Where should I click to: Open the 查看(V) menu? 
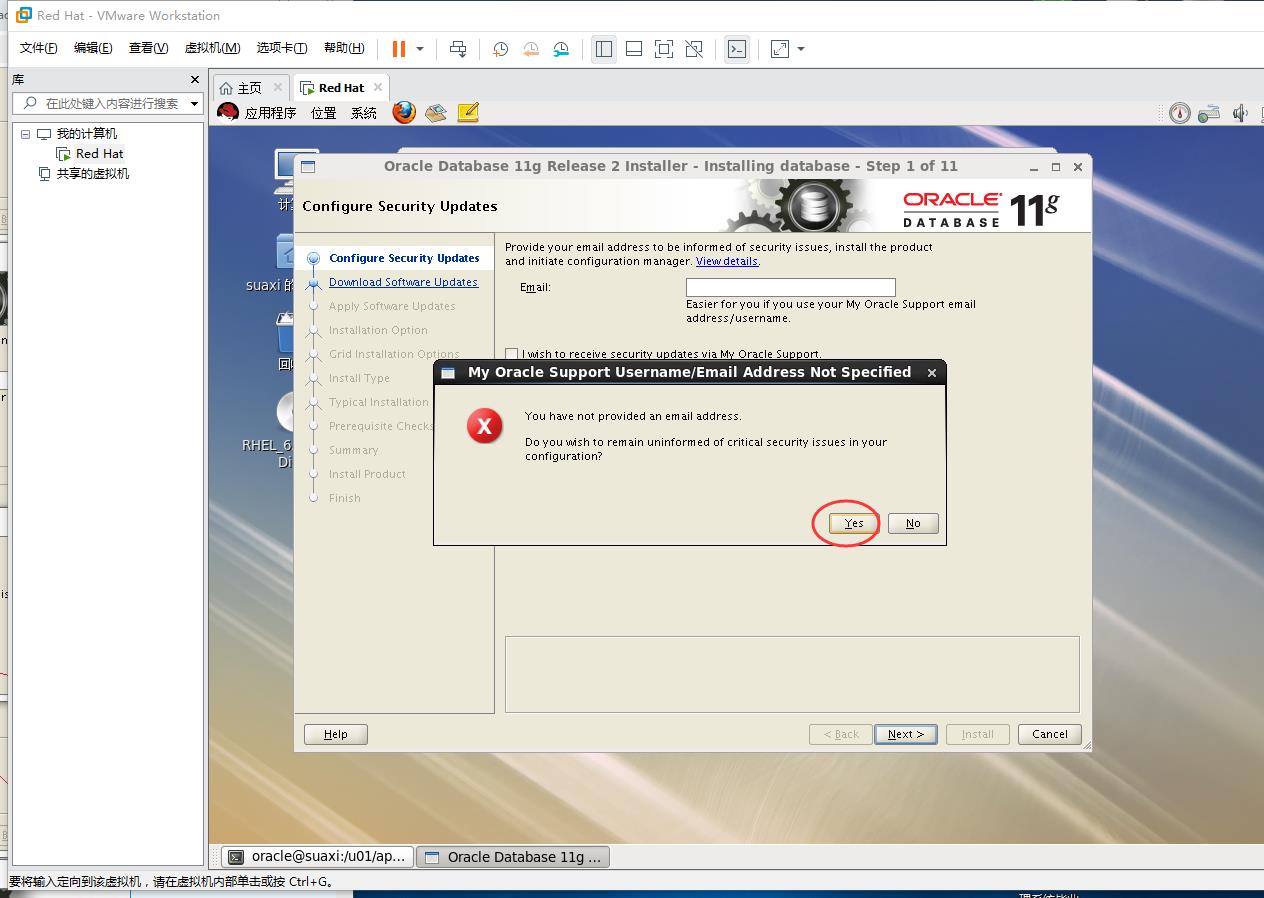coord(148,48)
